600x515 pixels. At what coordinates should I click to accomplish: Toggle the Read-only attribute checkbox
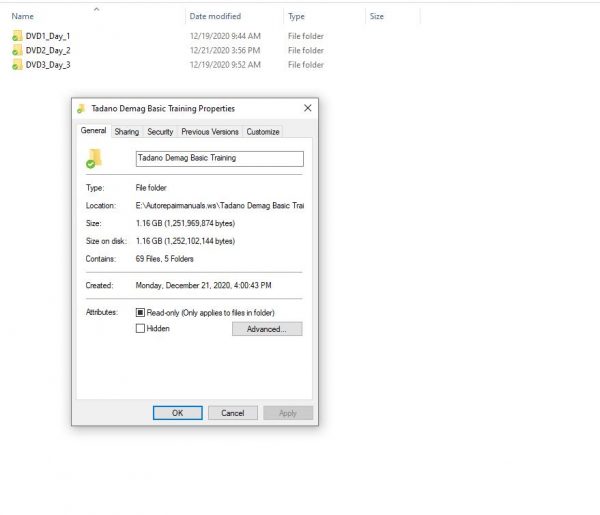[x=140, y=313]
